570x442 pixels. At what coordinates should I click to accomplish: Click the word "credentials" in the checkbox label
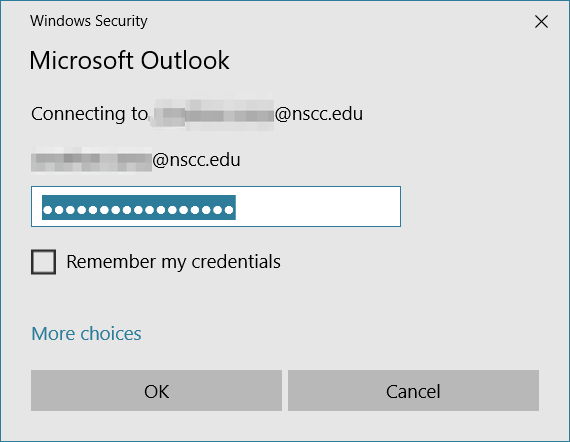point(236,262)
